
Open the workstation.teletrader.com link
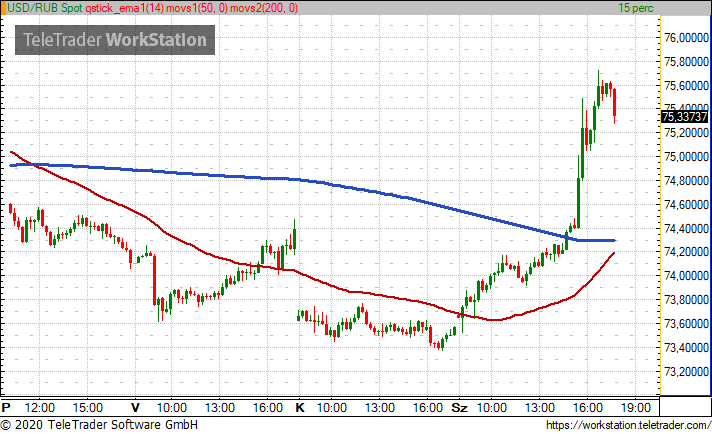[628, 425]
